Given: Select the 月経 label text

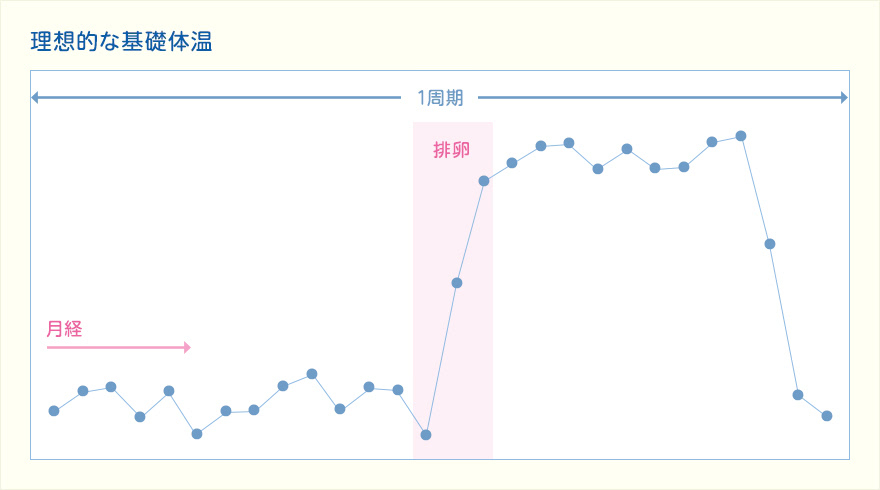Looking at the screenshot, I should pos(64,328).
